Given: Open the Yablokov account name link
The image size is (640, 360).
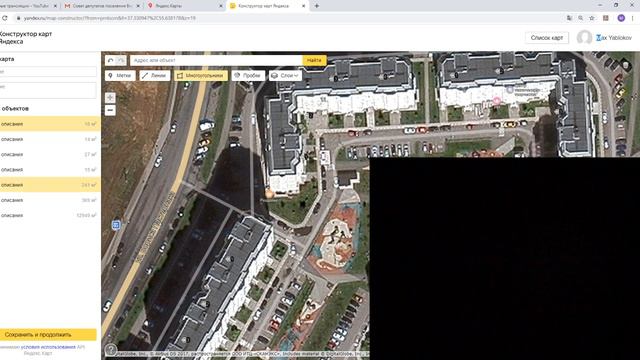Looking at the screenshot, I should 614,38.
